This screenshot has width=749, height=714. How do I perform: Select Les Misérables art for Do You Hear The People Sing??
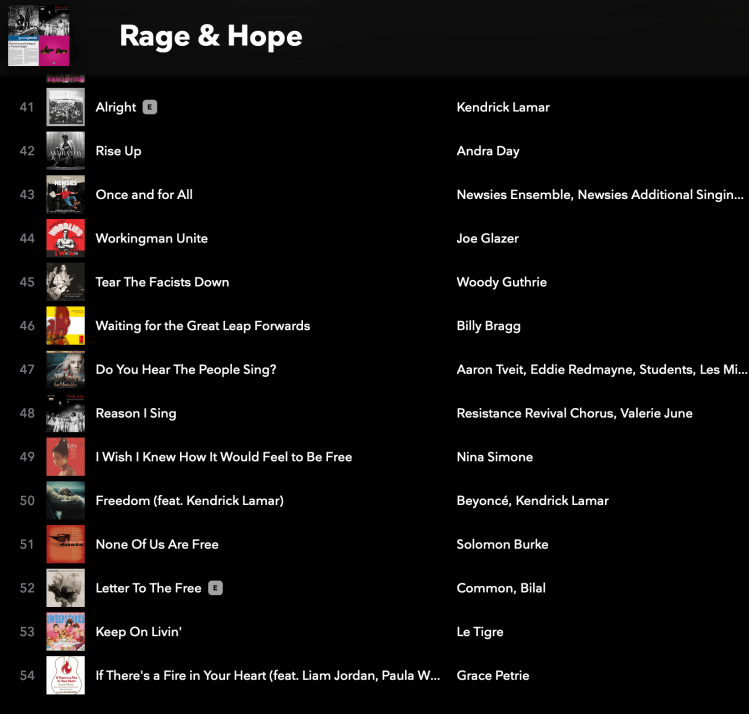(65, 369)
